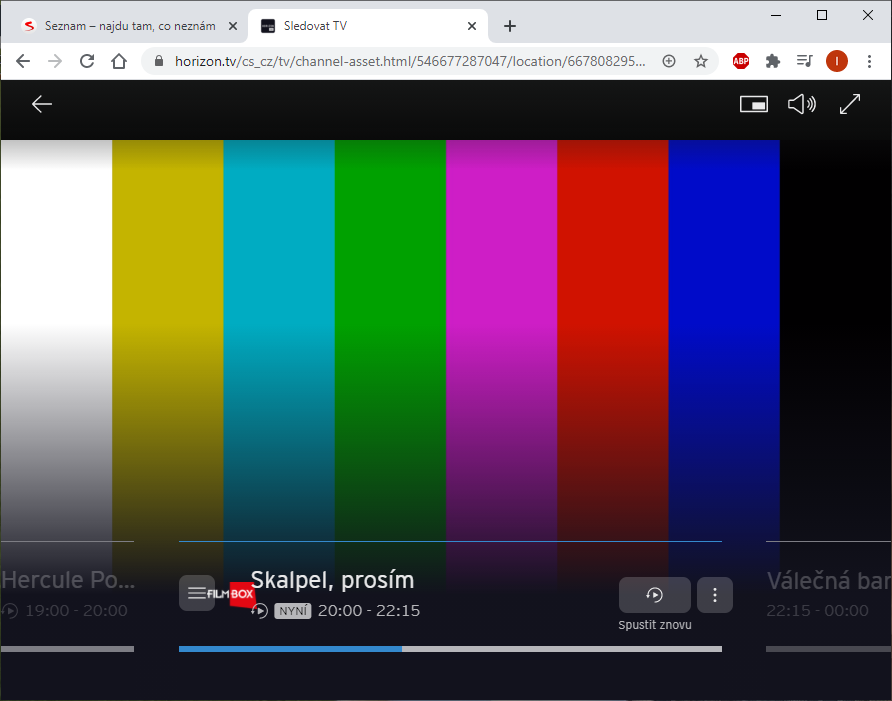Click the NYNÍ live badge

(292, 611)
